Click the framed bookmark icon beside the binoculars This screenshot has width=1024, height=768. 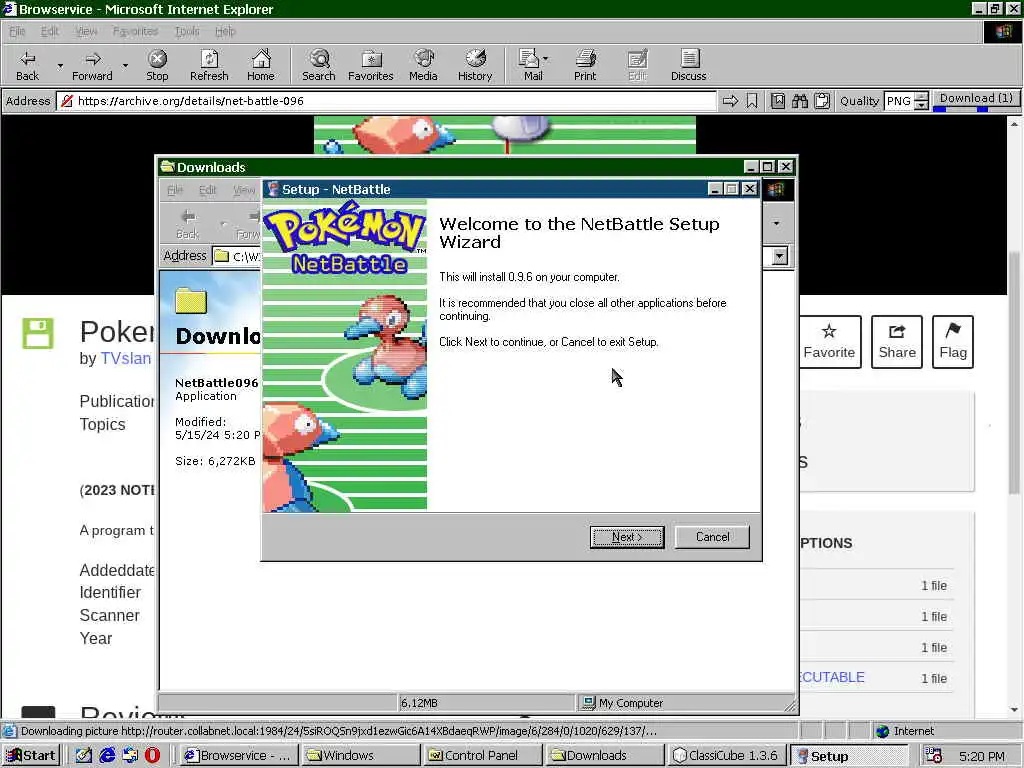pos(778,101)
